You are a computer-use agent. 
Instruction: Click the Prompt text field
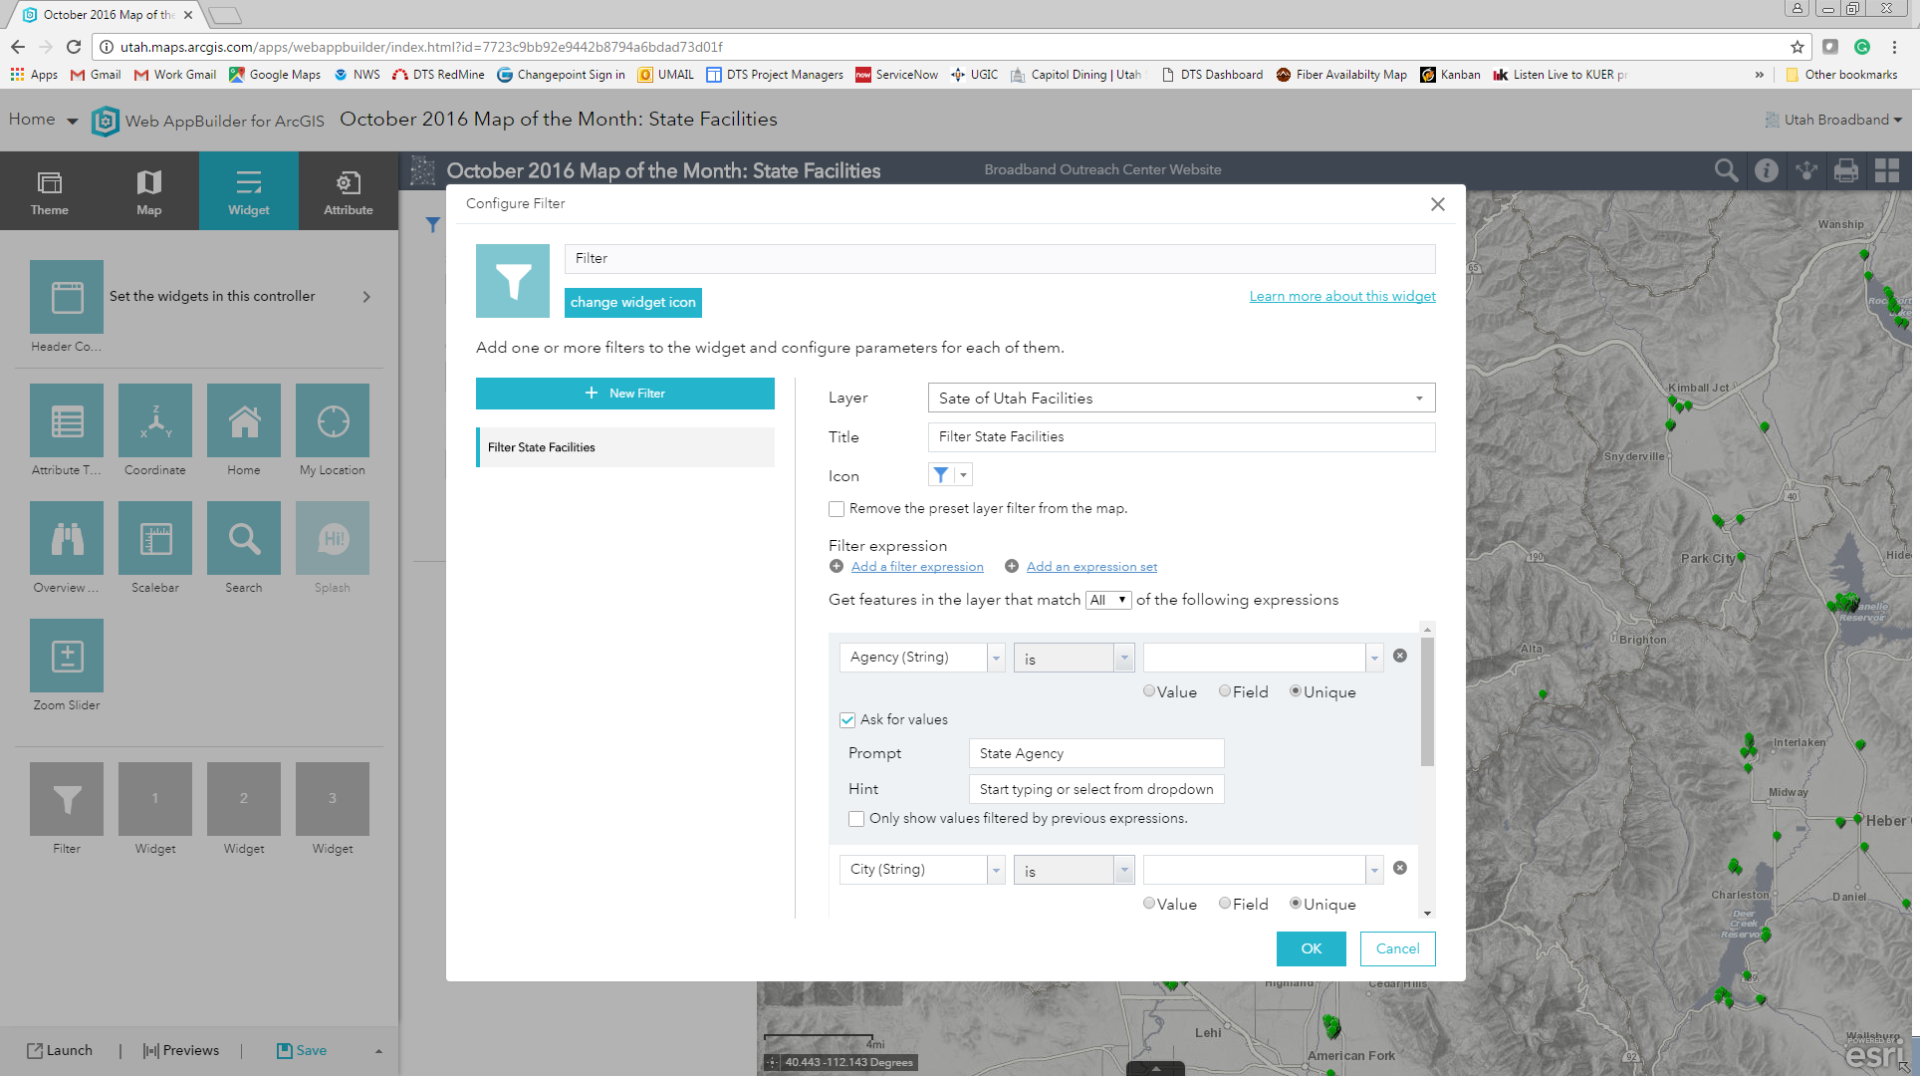click(x=1097, y=753)
